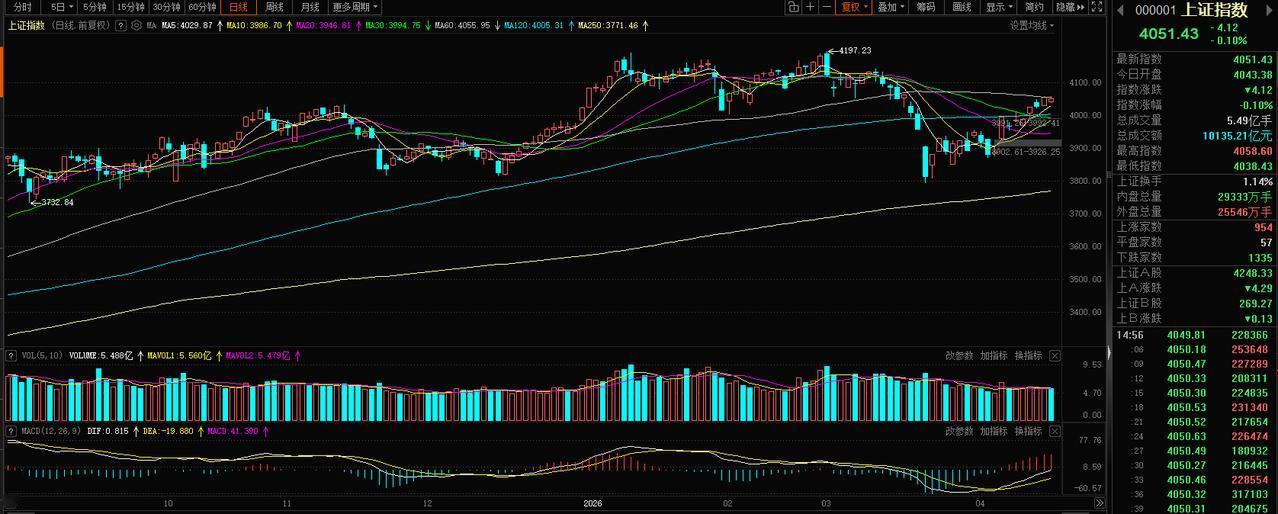Expand the 设置均线 dropdown

click(x=1030, y=26)
